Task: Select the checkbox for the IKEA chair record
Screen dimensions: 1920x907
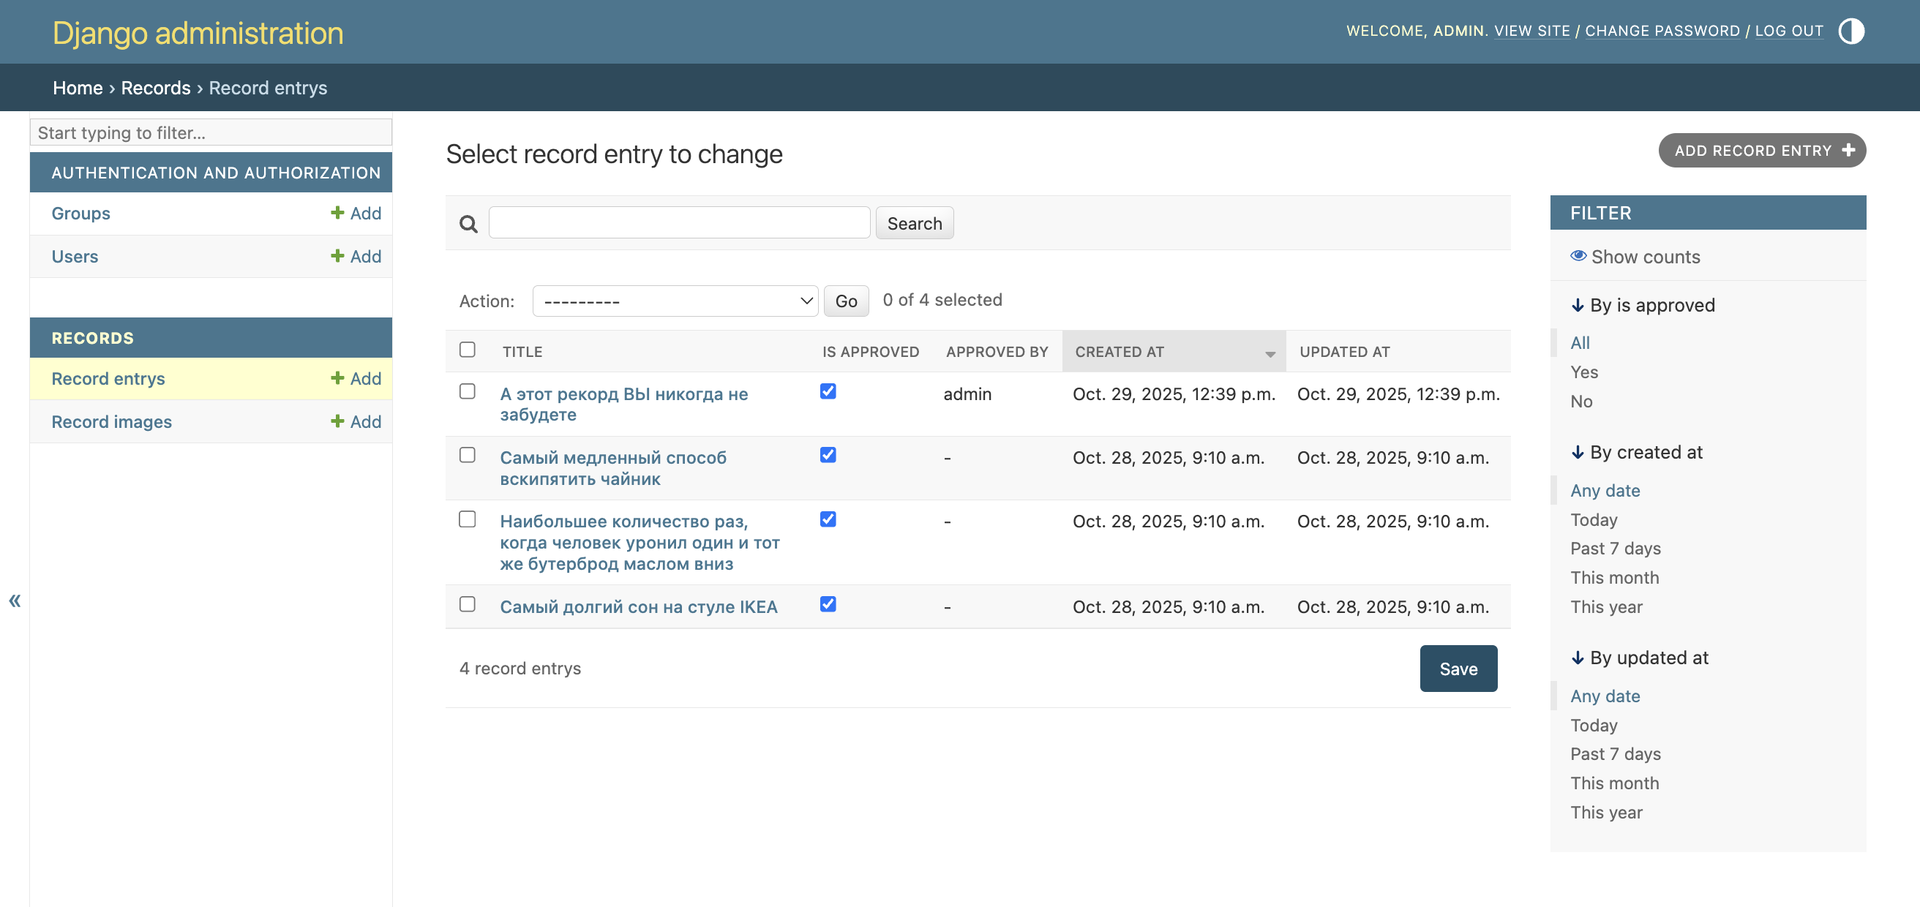Action: [467, 604]
